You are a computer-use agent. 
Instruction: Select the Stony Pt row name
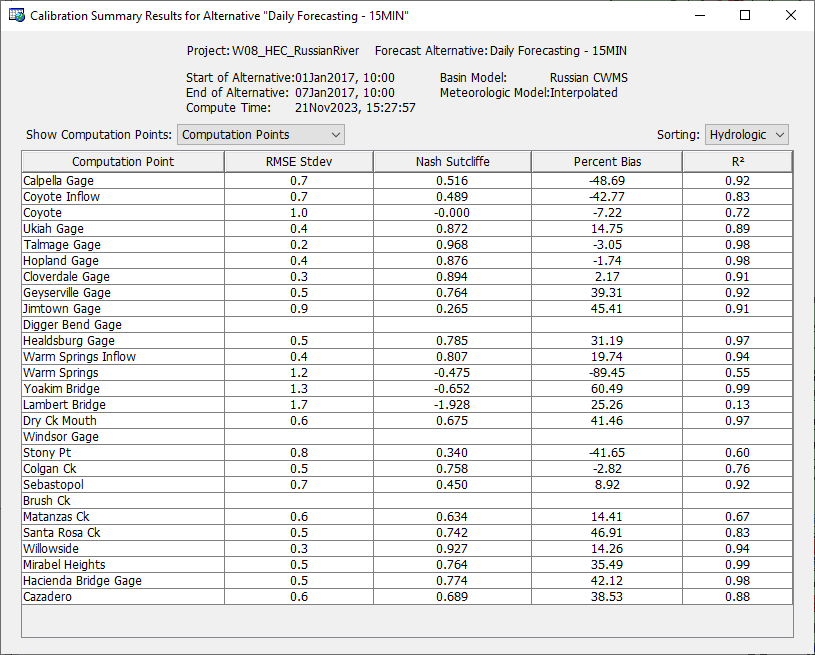tap(47, 453)
